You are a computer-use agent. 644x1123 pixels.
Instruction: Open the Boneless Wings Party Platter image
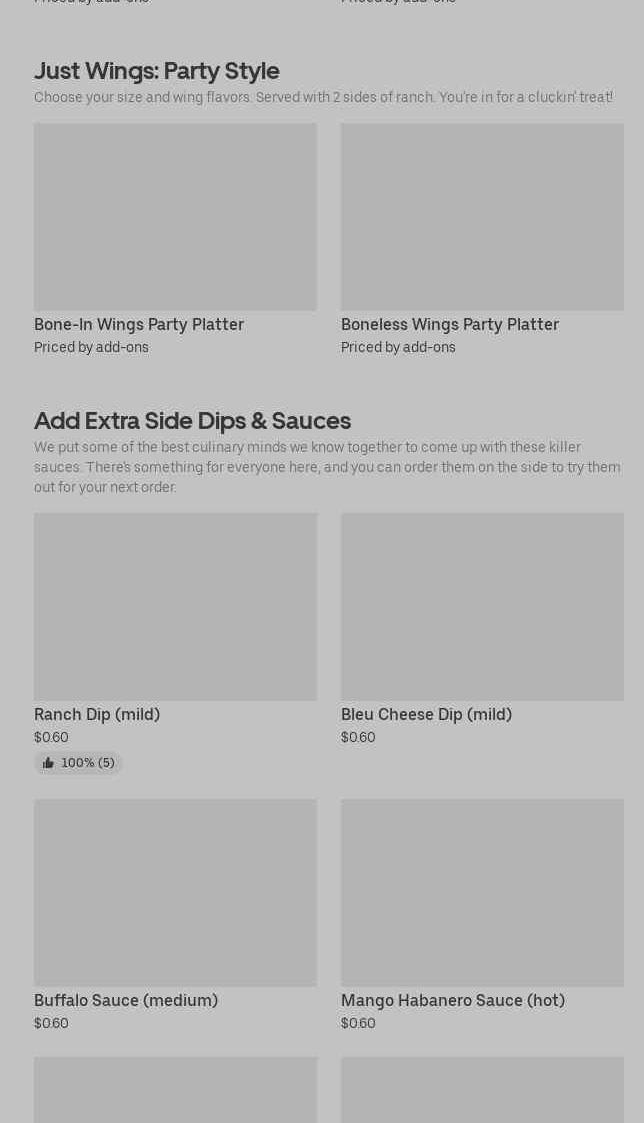tap(482, 216)
